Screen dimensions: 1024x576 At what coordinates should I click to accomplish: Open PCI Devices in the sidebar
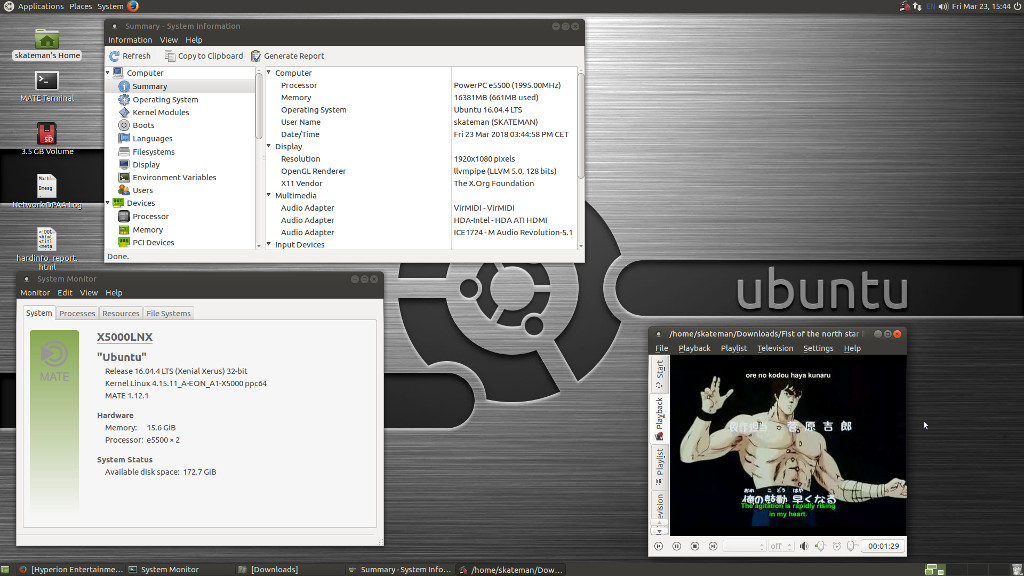pos(153,242)
